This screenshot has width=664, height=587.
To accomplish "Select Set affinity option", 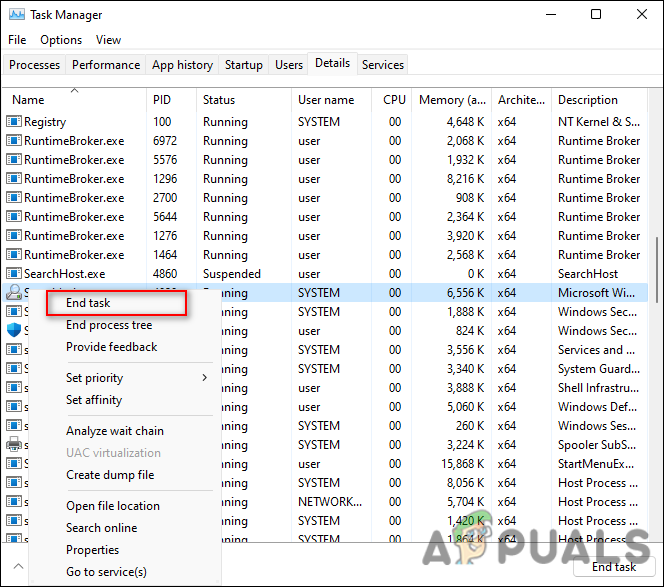I will click(x=94, y=400).
